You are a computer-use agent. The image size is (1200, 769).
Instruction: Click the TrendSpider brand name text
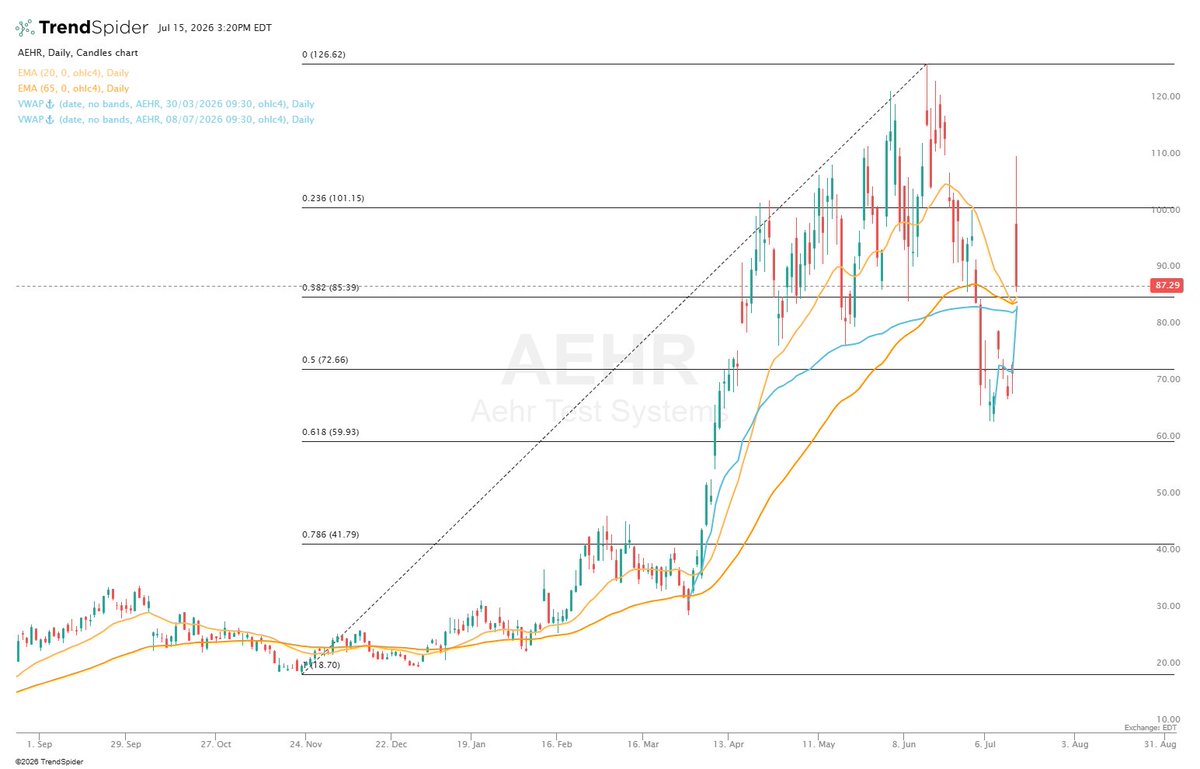(x=93, y=27)
